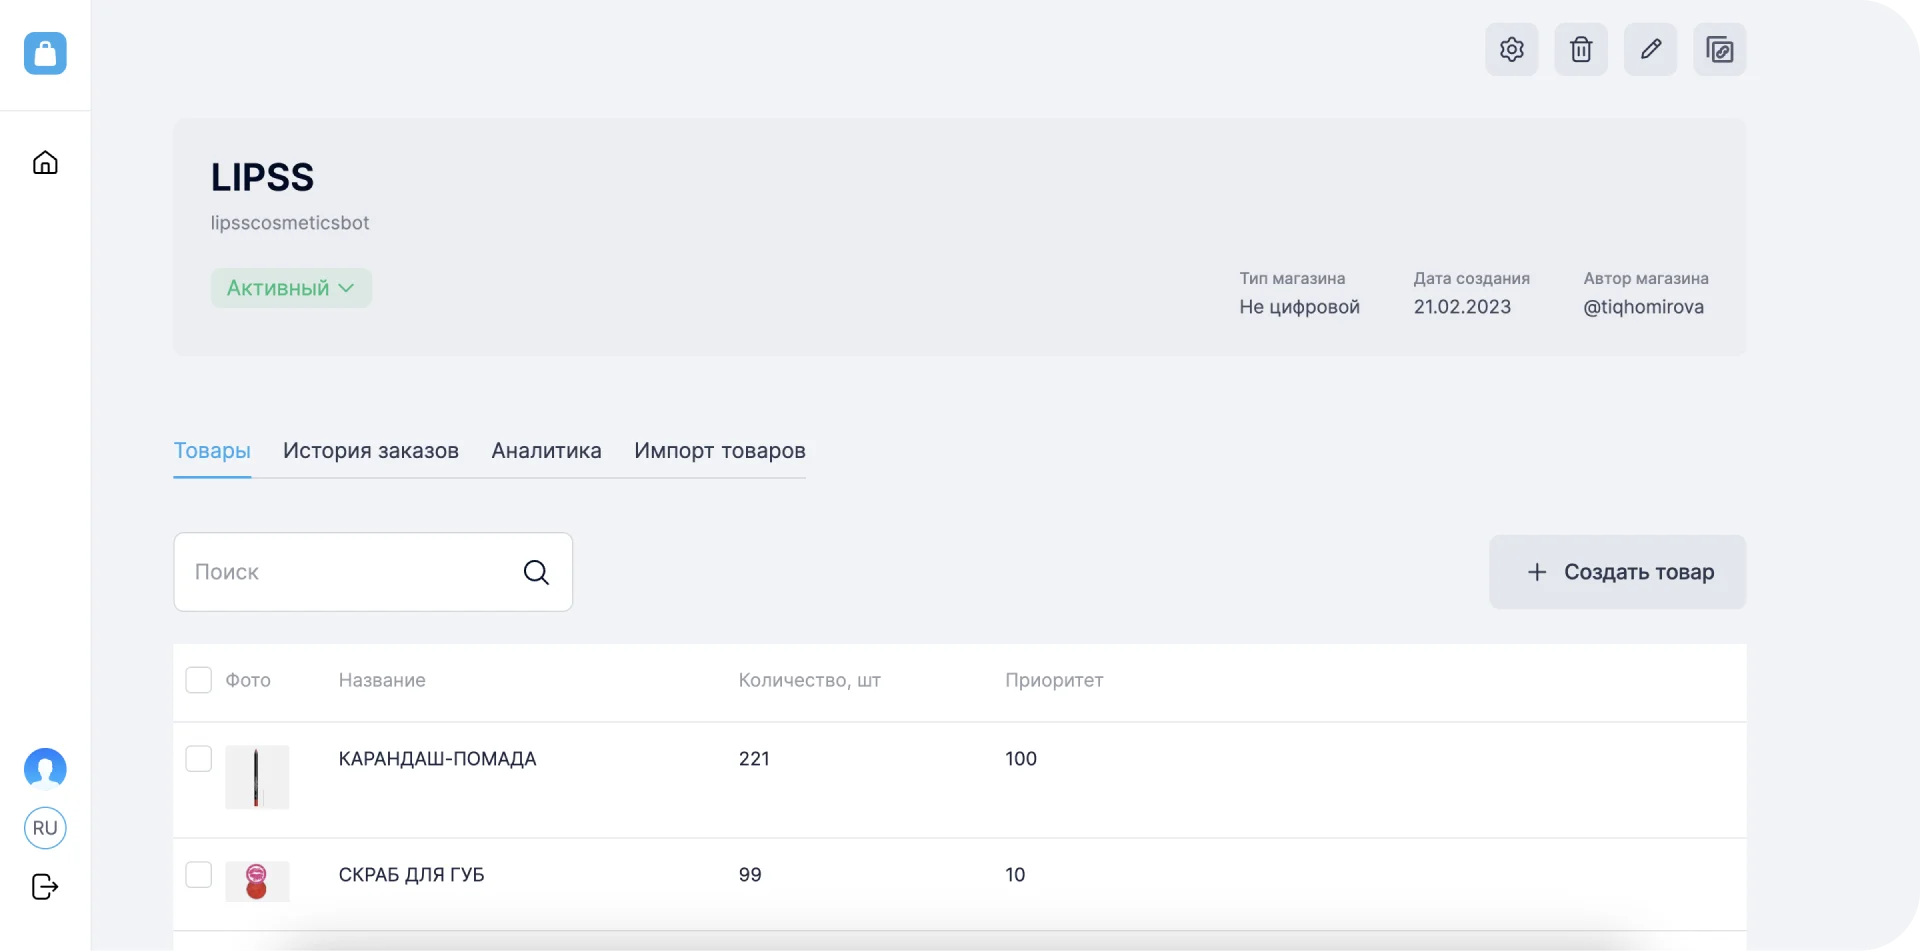
Task: Open the Аналитика tab
Action: (x=546, y=451)
